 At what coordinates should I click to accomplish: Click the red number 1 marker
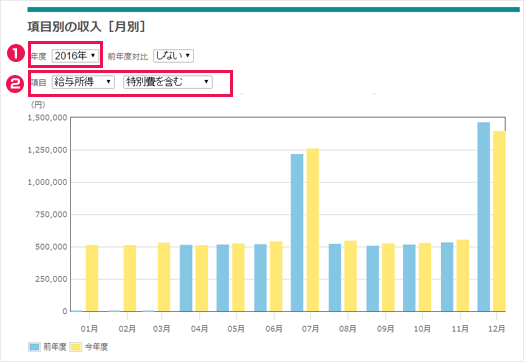(16, 54)
